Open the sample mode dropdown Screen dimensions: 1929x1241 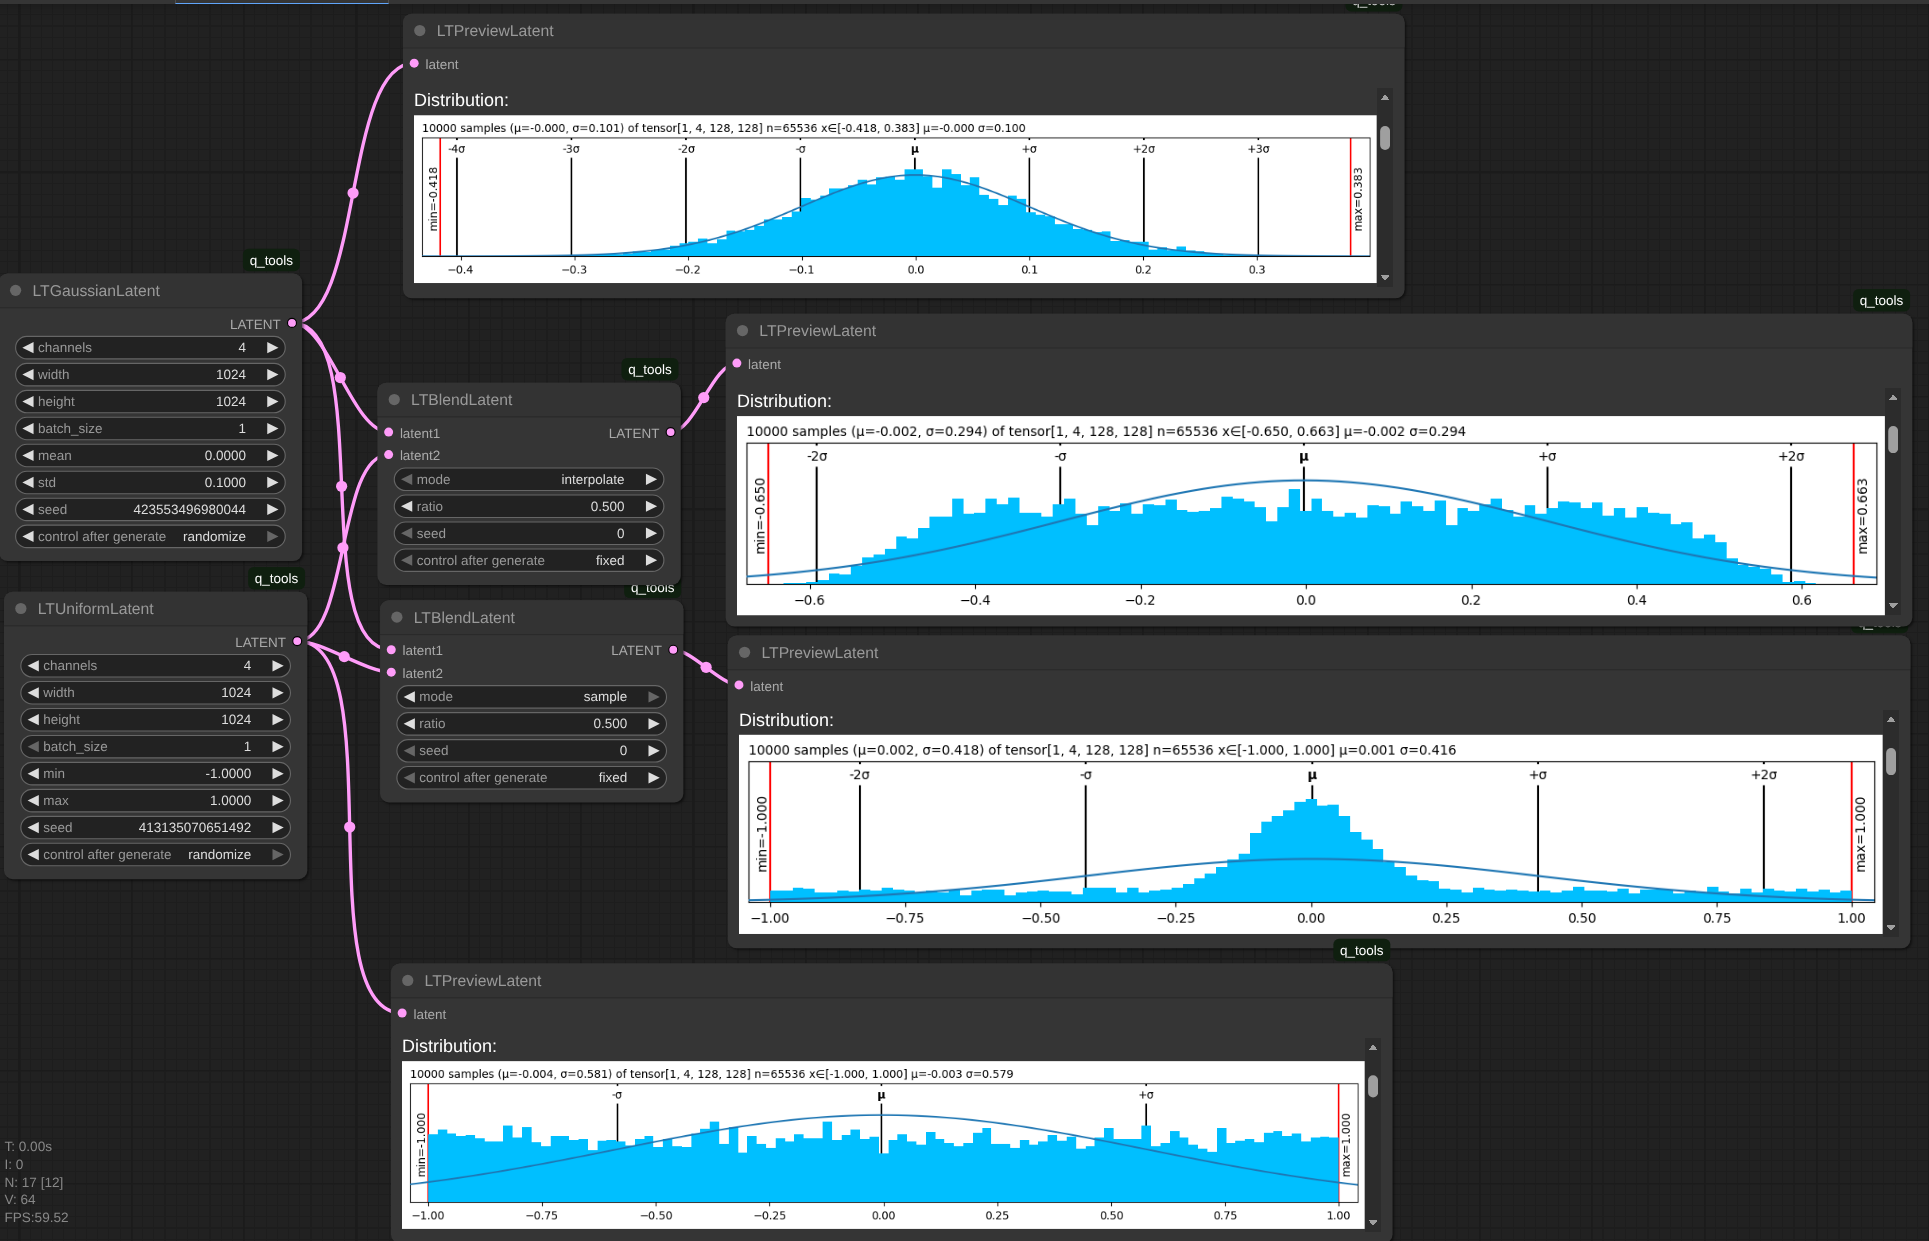[x=532, y=697]
